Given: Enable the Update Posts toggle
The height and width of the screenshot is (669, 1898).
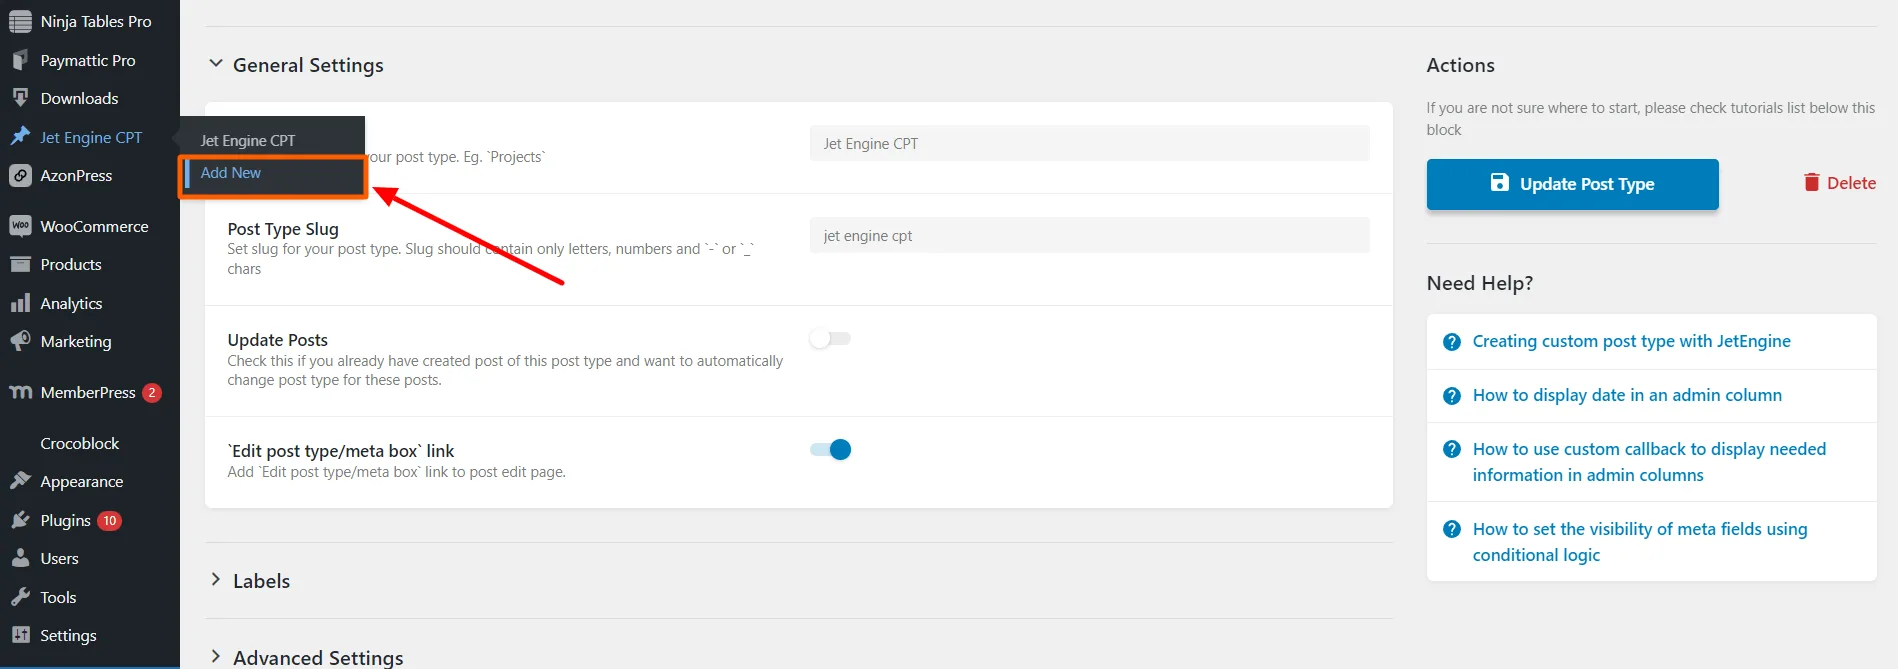Looking at the screenshot, I should pyautogui.click(x=830, y=338).
